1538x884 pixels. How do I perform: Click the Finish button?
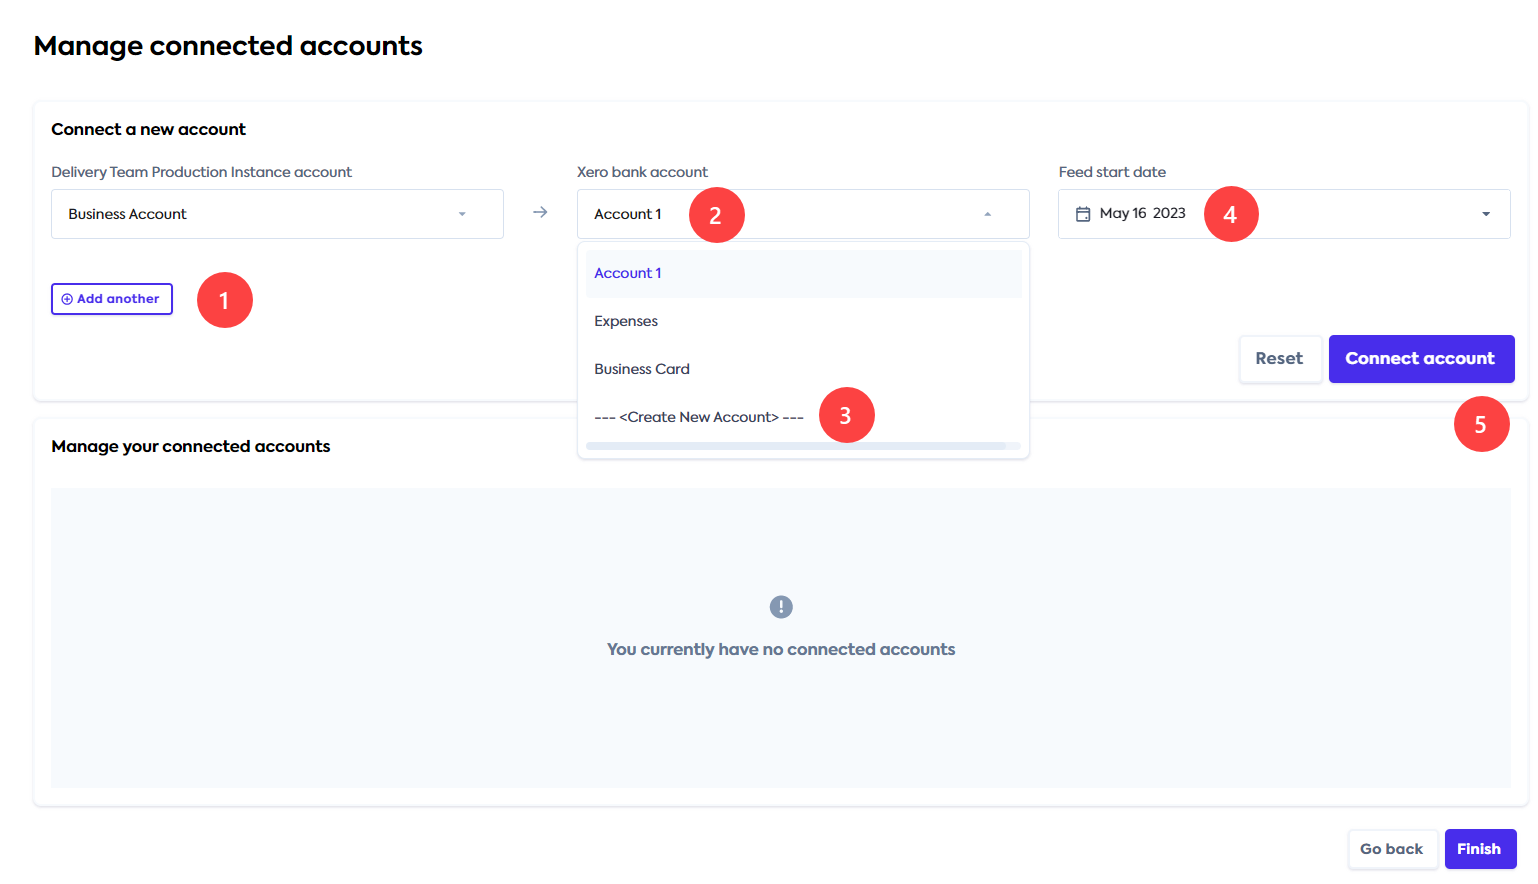pyautogui.click(x=1481, y=848)
